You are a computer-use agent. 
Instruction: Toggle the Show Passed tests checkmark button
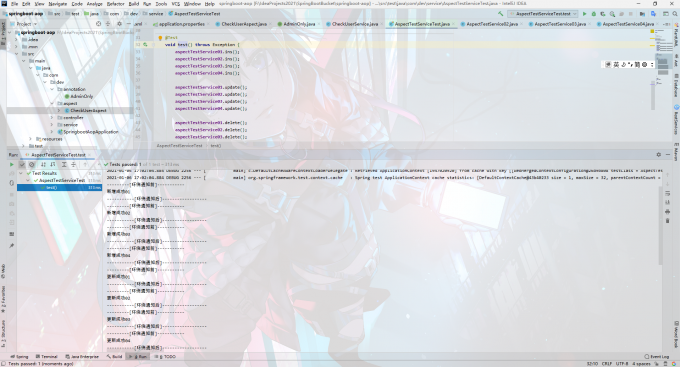22,164
